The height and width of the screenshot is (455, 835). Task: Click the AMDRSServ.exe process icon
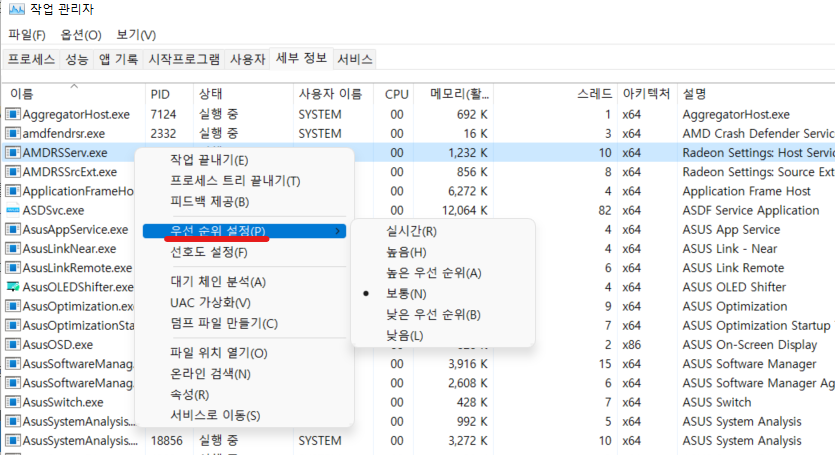pos(13,152)
